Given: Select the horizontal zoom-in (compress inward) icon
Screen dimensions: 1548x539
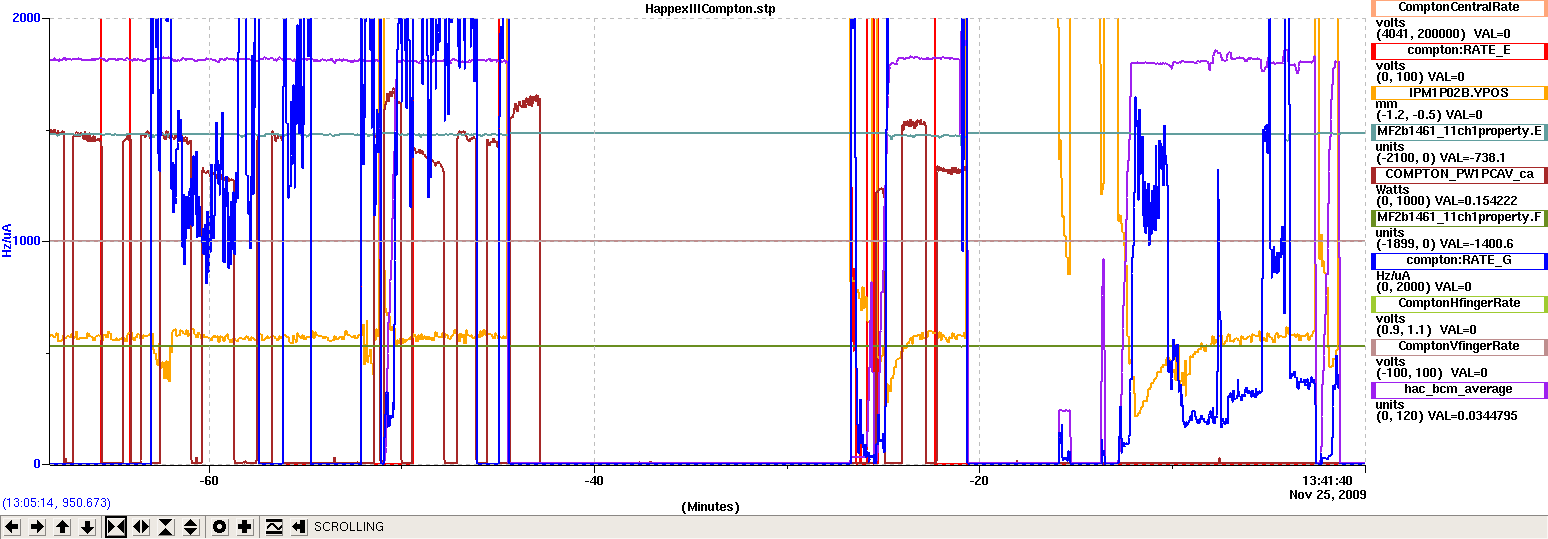Looking at the screenshot, I should pos(116,527).
